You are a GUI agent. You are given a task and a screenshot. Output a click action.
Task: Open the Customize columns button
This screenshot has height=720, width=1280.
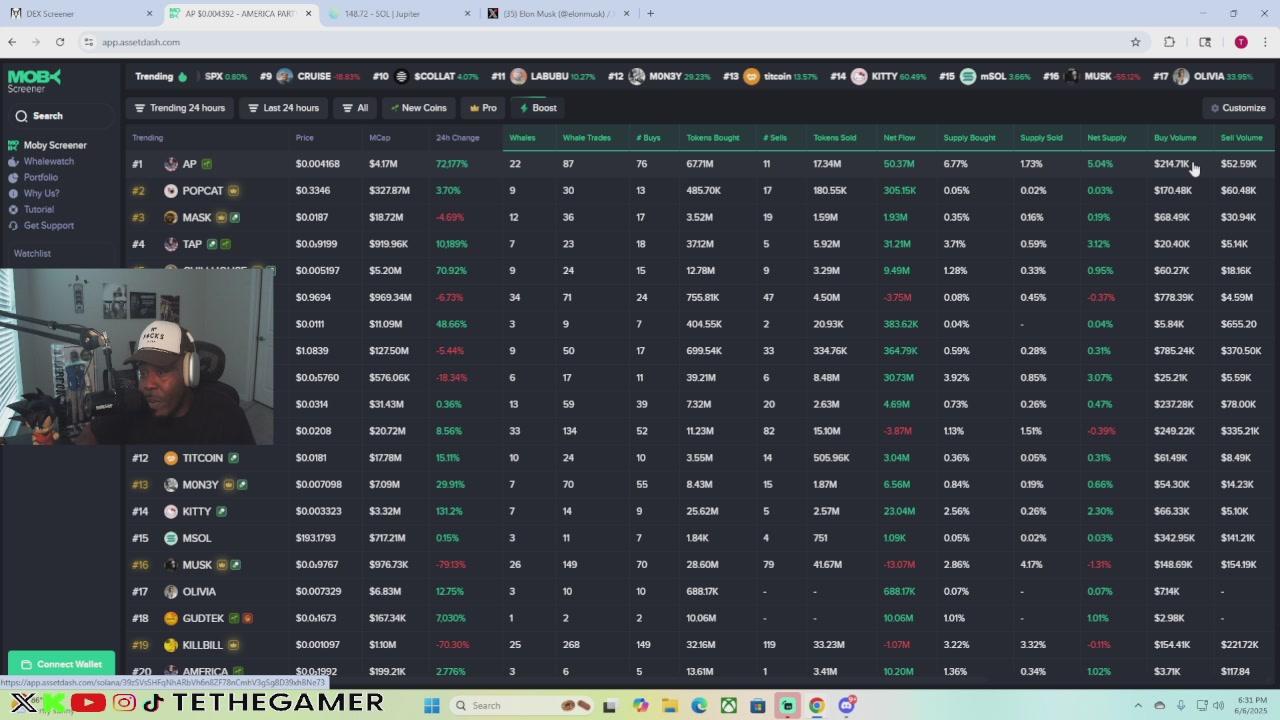coord(1238,108)
